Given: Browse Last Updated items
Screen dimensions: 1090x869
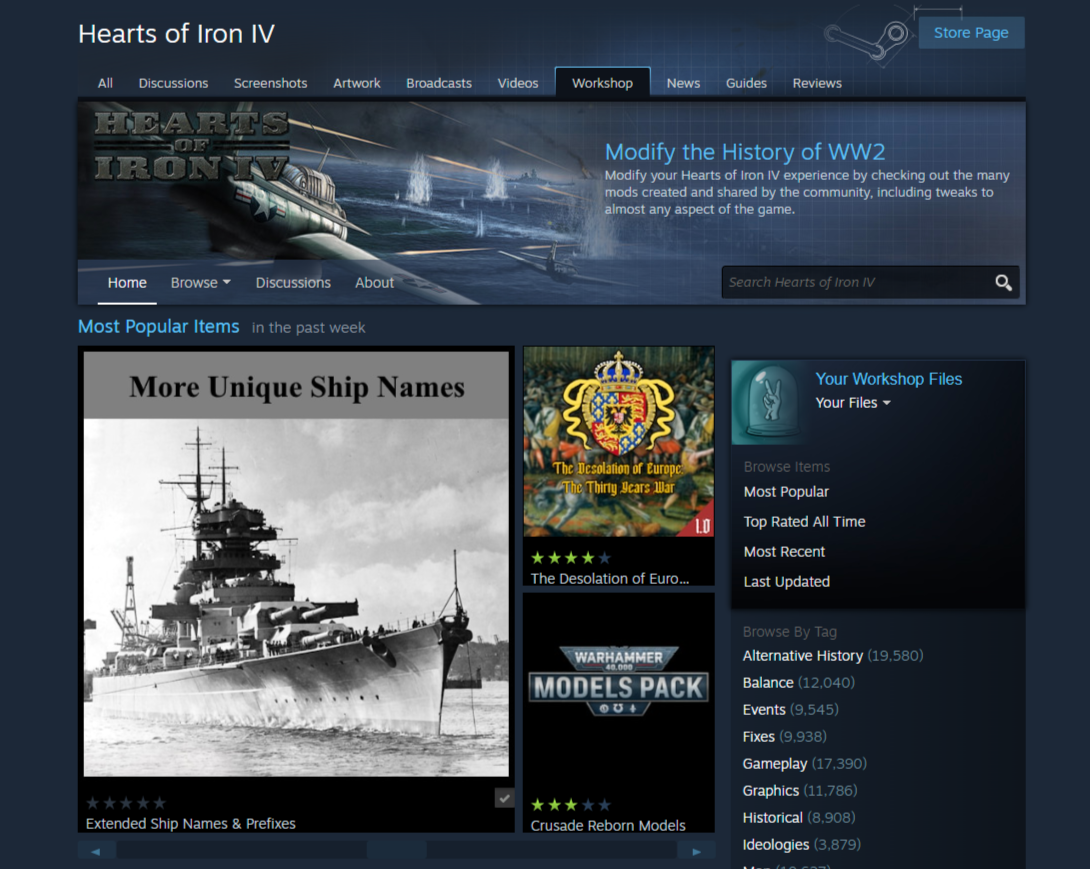Looking at the screenshot, I should [x=786, y=581].
